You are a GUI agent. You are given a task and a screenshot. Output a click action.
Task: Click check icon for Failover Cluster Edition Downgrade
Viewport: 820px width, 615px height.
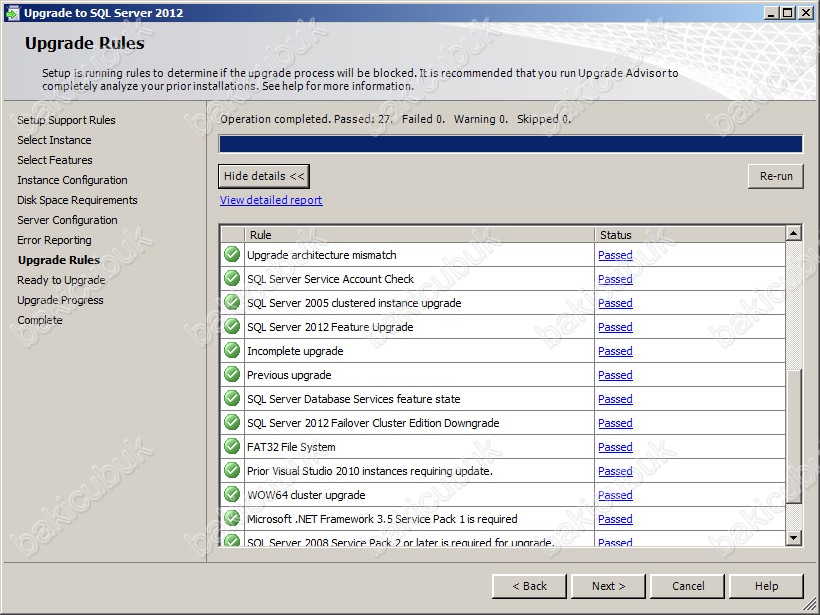[x=232, y=423]
